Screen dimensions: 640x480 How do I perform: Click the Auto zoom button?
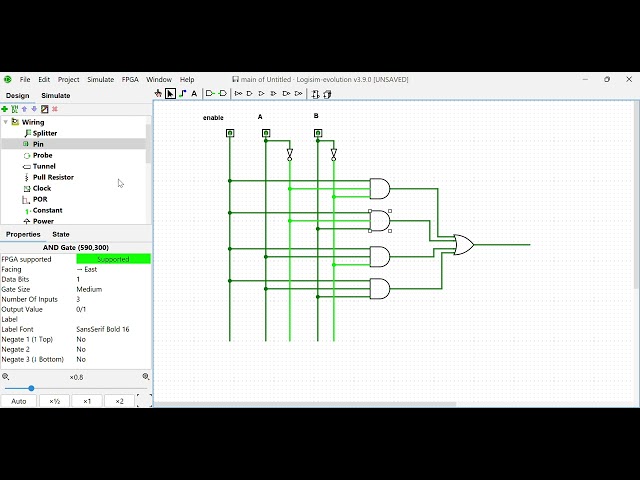(x=19, y=401)
